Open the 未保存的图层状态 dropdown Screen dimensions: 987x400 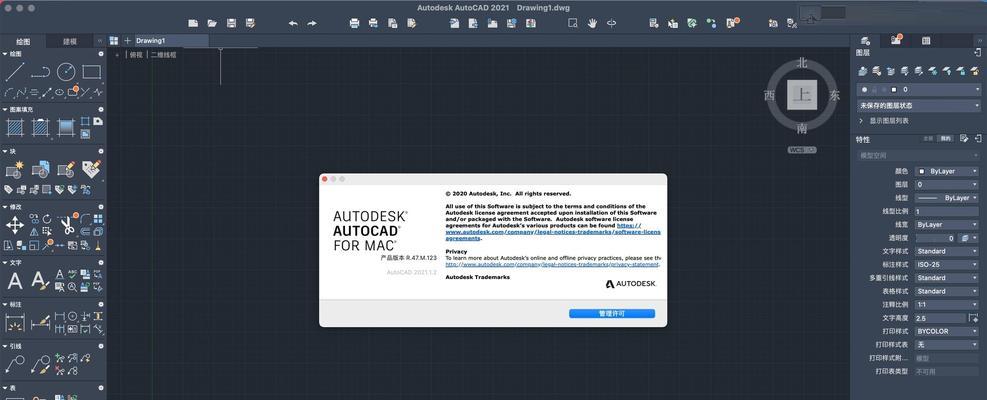tap(920, 105)
